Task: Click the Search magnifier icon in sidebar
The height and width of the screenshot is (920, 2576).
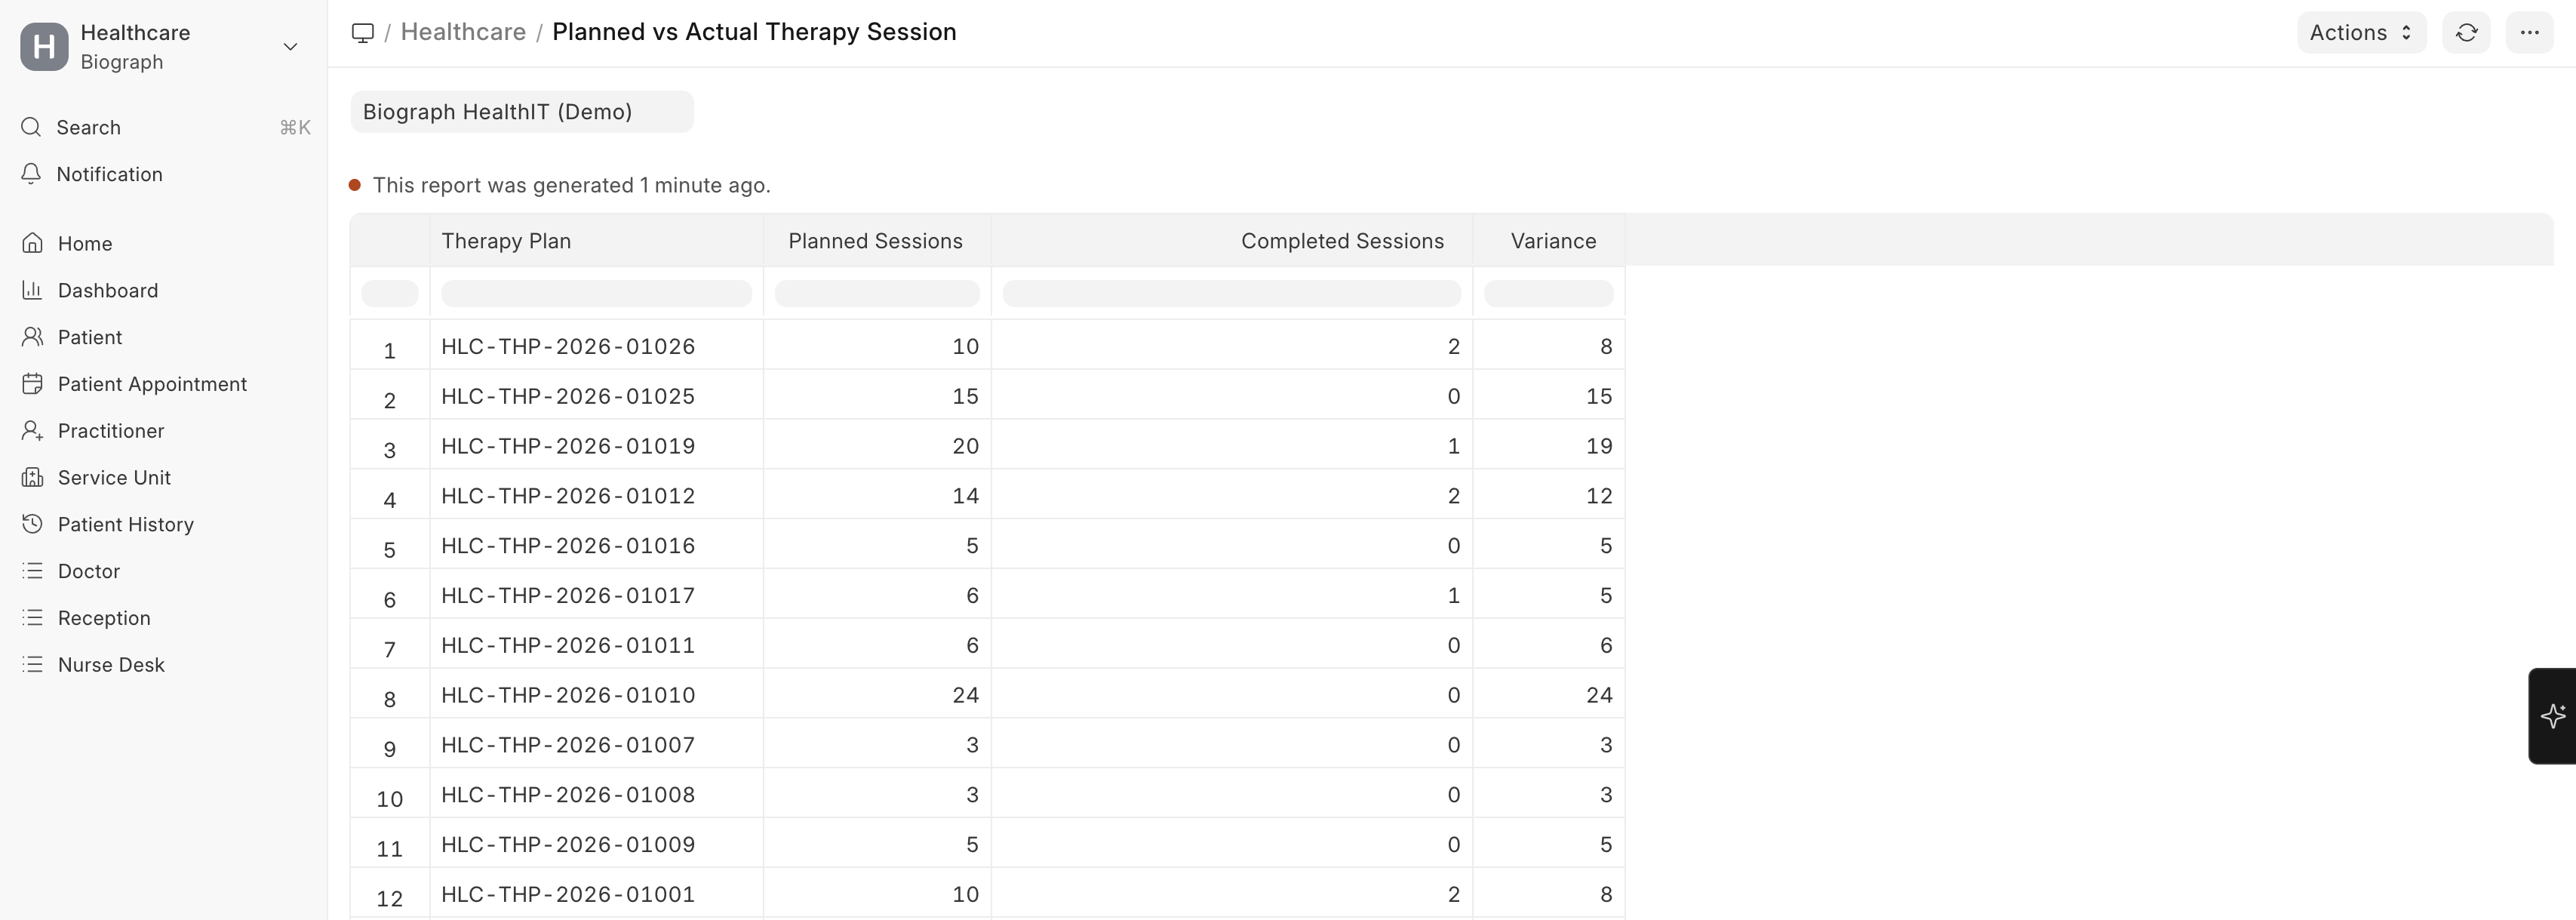Action: [x=32, y=127]
